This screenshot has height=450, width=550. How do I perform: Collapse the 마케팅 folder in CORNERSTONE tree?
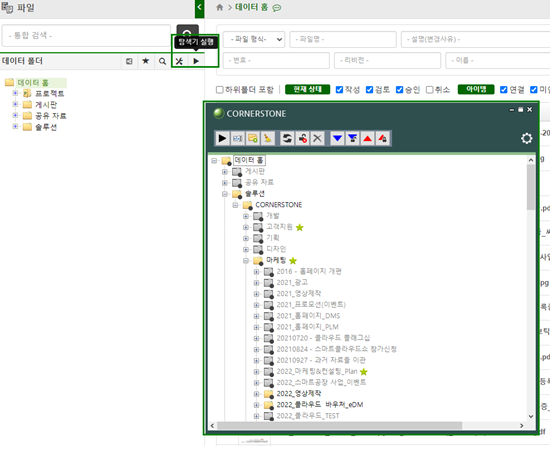tap(246, 260)
